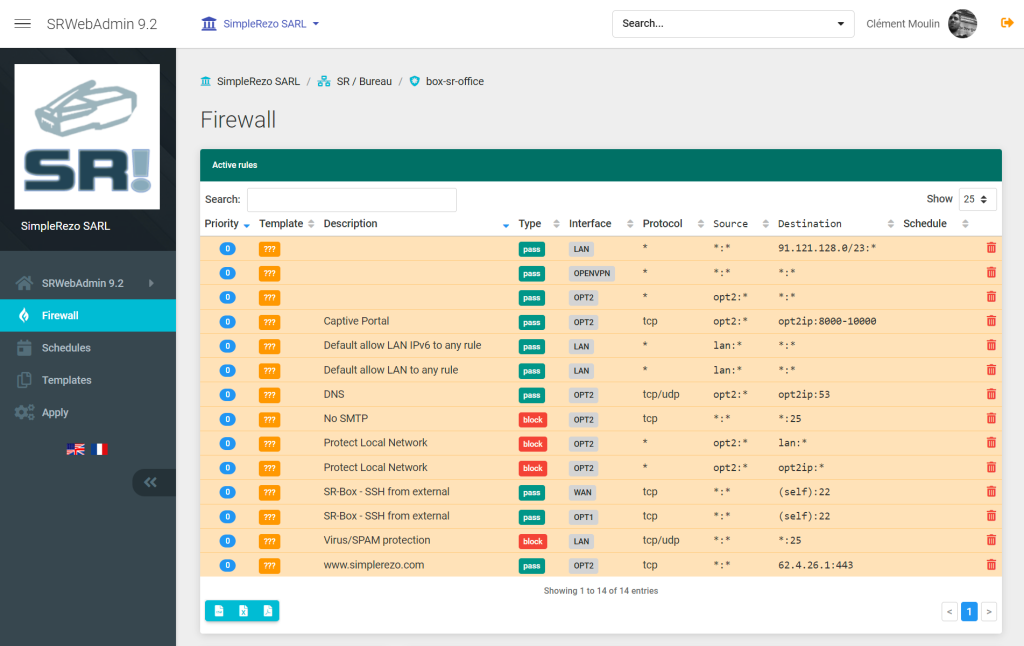Delete the Default allow LAN IPv6 rule
The image size is (1024, 646).
pyautogui.click(x=991, y=345)
